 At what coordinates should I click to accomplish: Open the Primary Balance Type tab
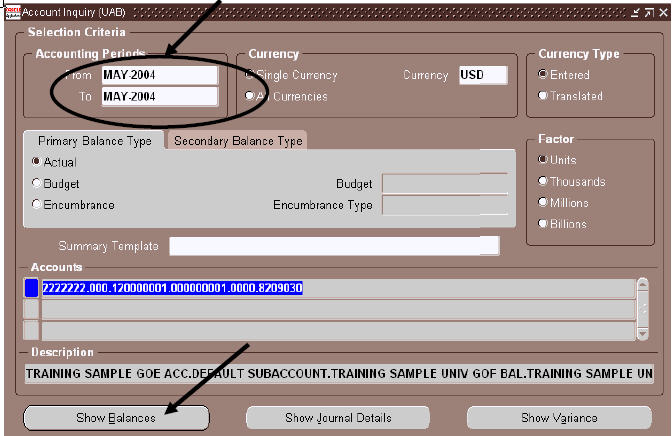point(95,141)
